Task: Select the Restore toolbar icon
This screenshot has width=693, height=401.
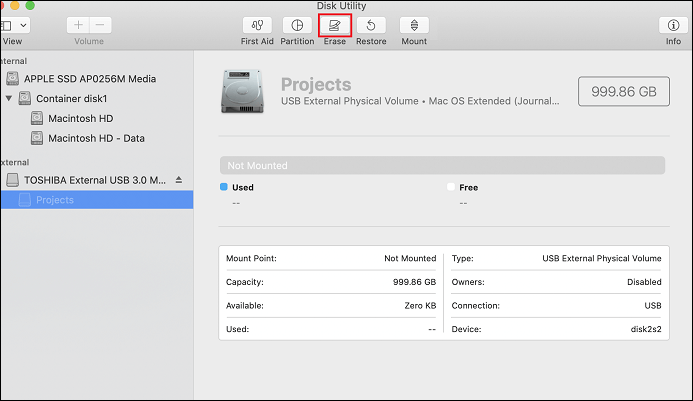Action: point(371,25)
